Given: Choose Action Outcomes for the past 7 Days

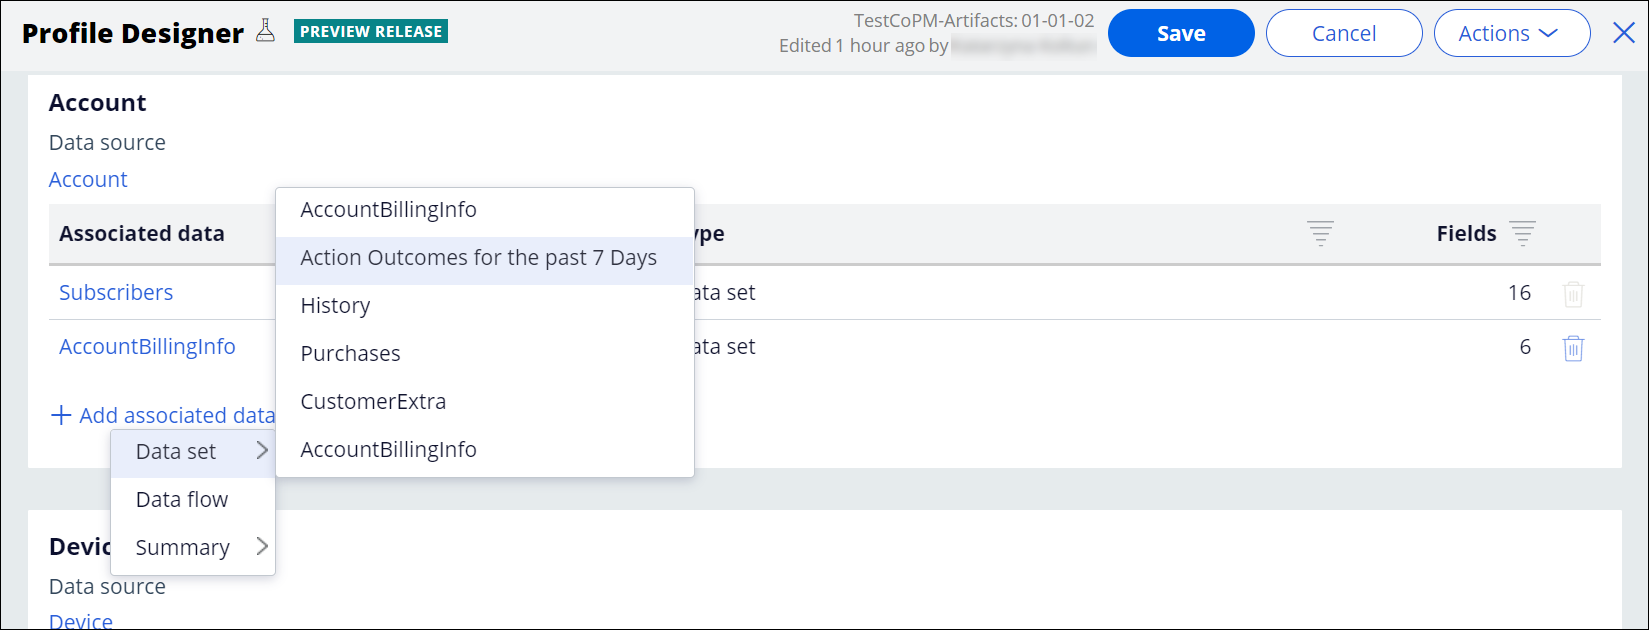Looking at the screenshot, I should point(478,258).
